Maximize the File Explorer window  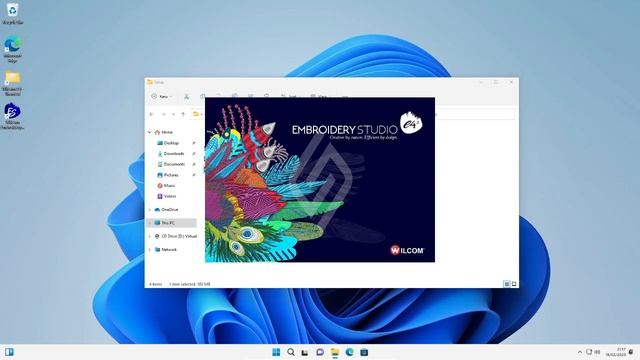(x=496, y=82)
